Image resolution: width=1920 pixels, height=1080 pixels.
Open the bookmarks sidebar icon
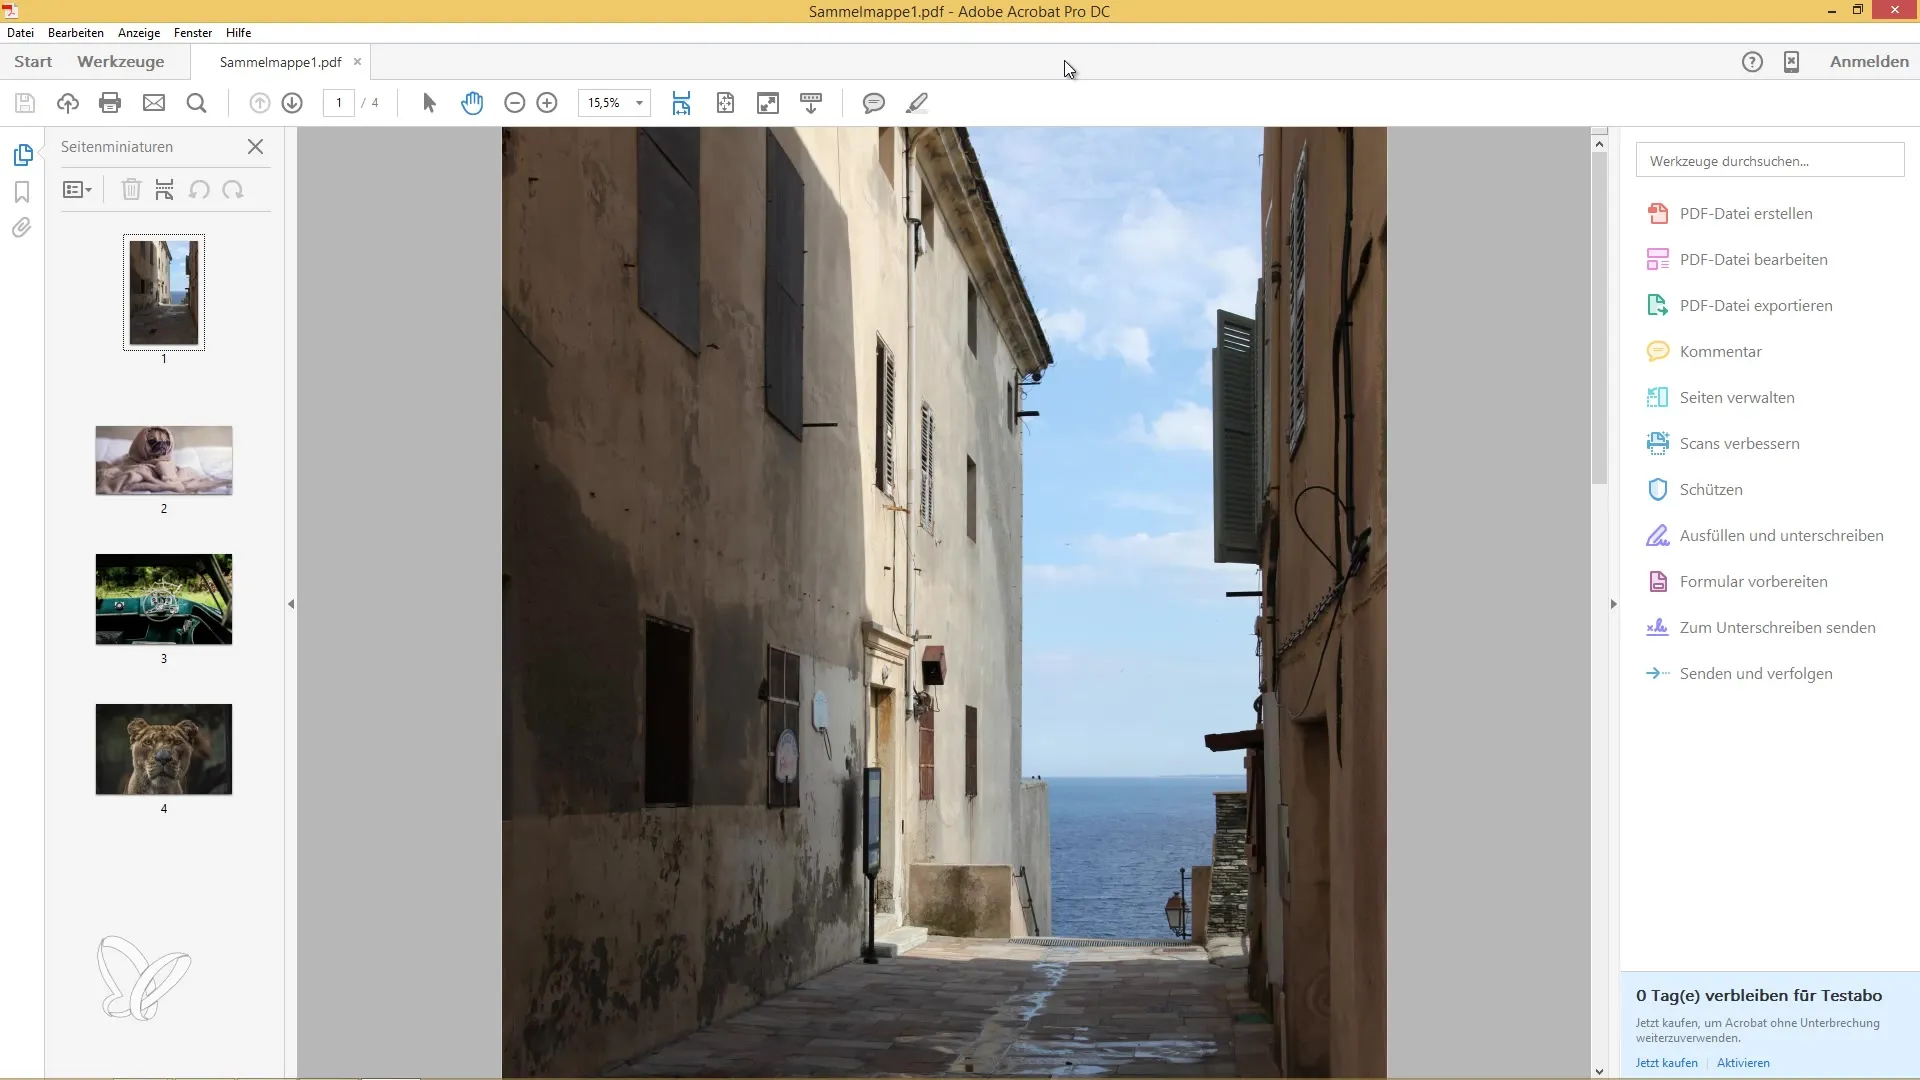pyautogui.click(x=22, y=192)
